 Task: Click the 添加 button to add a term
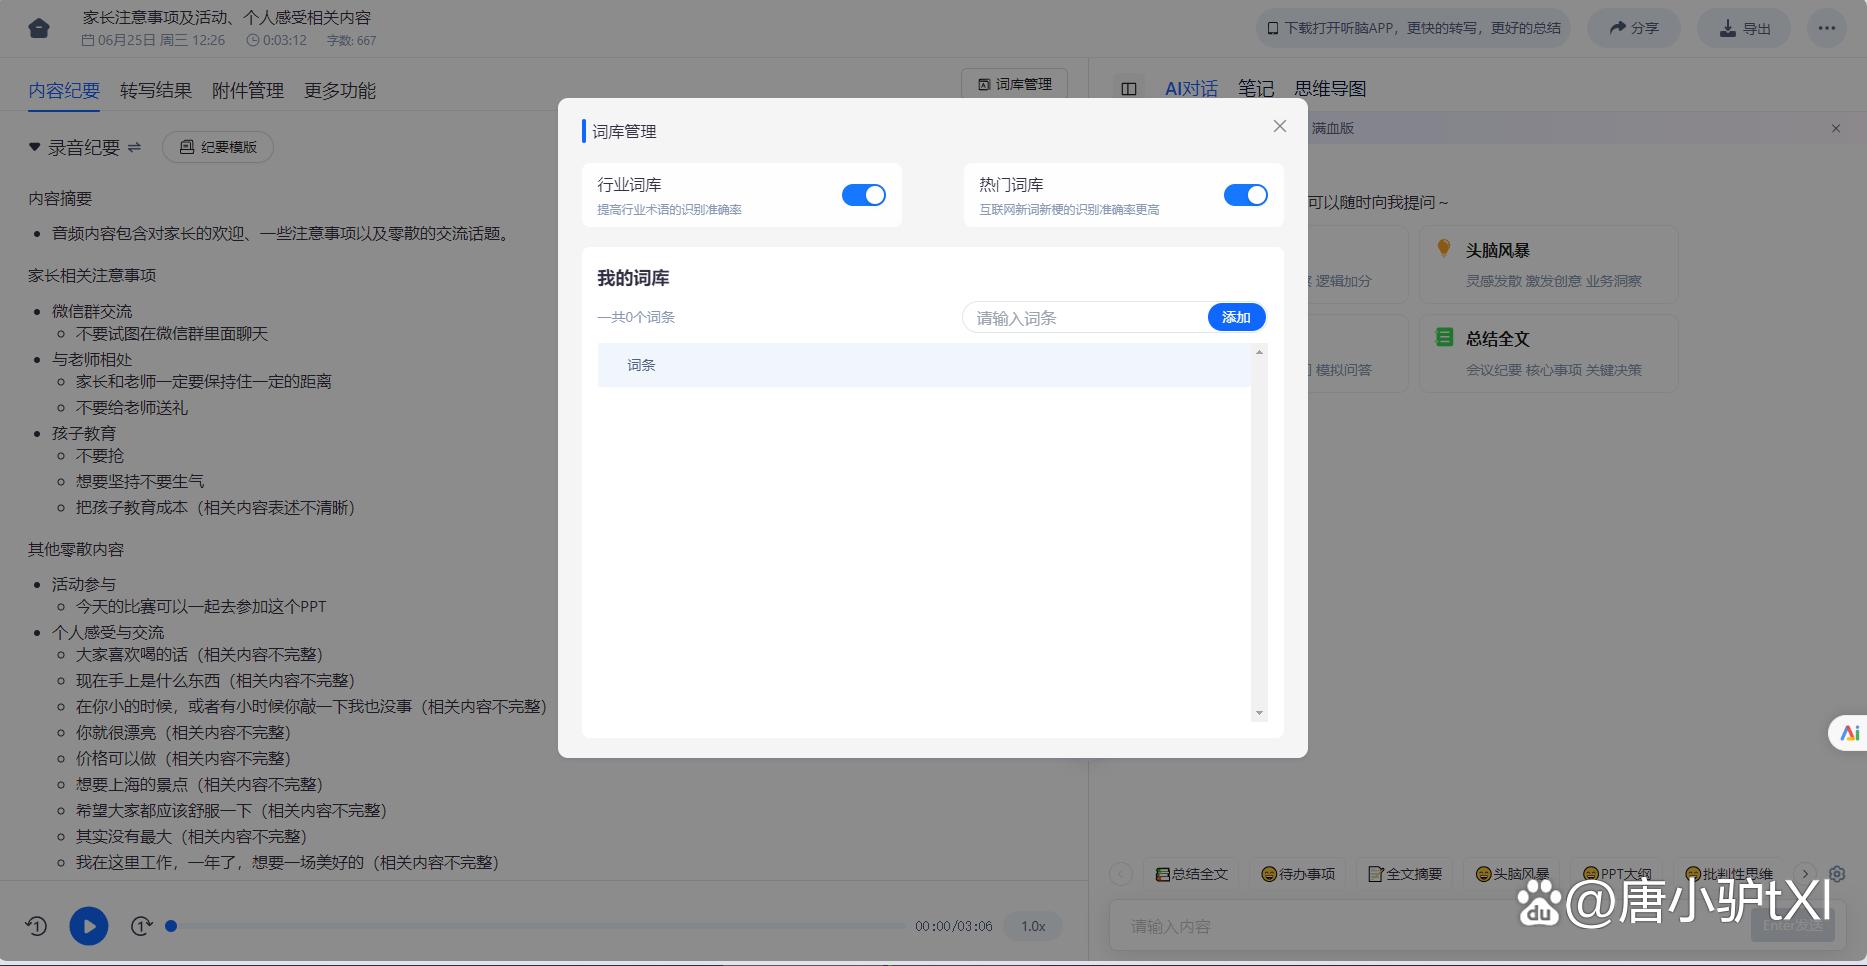pos(1236,317)
